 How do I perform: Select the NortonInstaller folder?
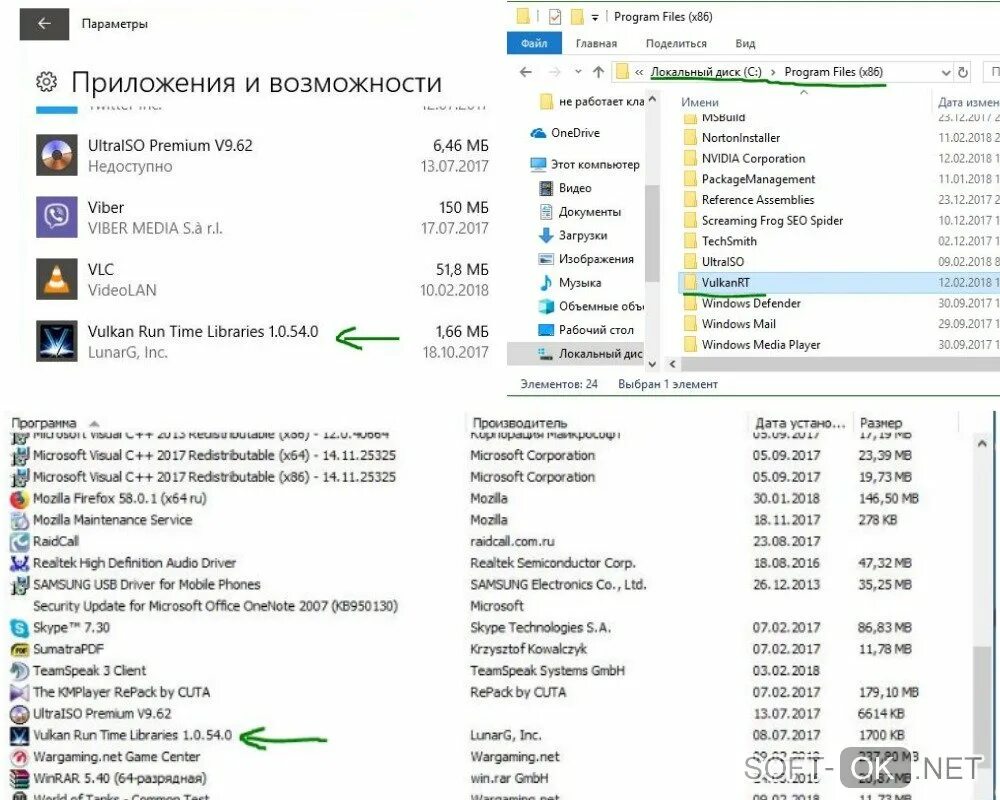732,138
